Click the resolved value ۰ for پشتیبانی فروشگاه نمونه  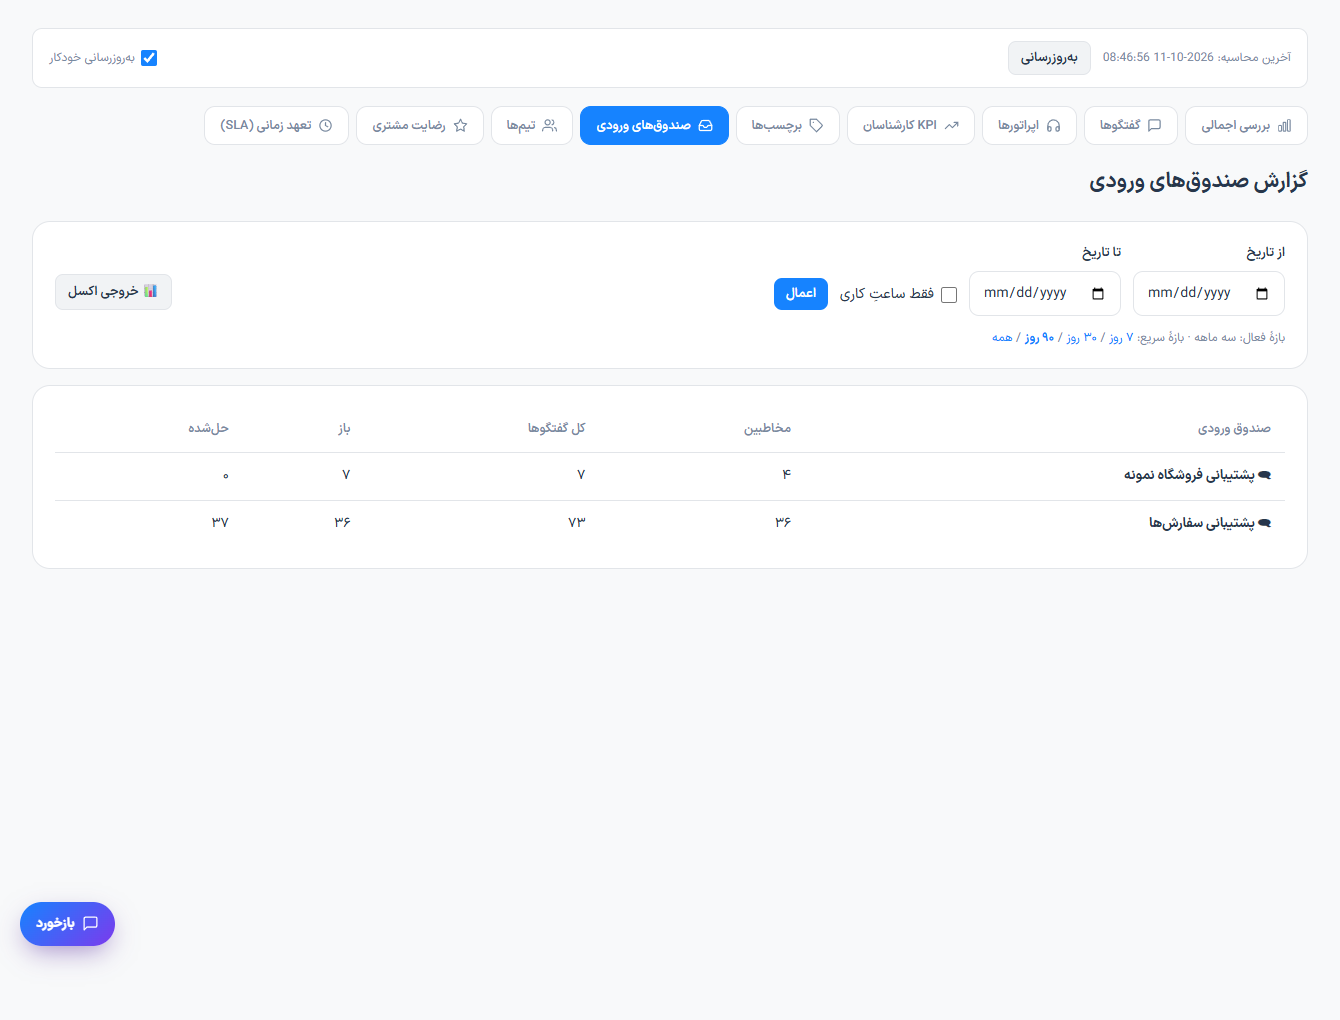225,475
